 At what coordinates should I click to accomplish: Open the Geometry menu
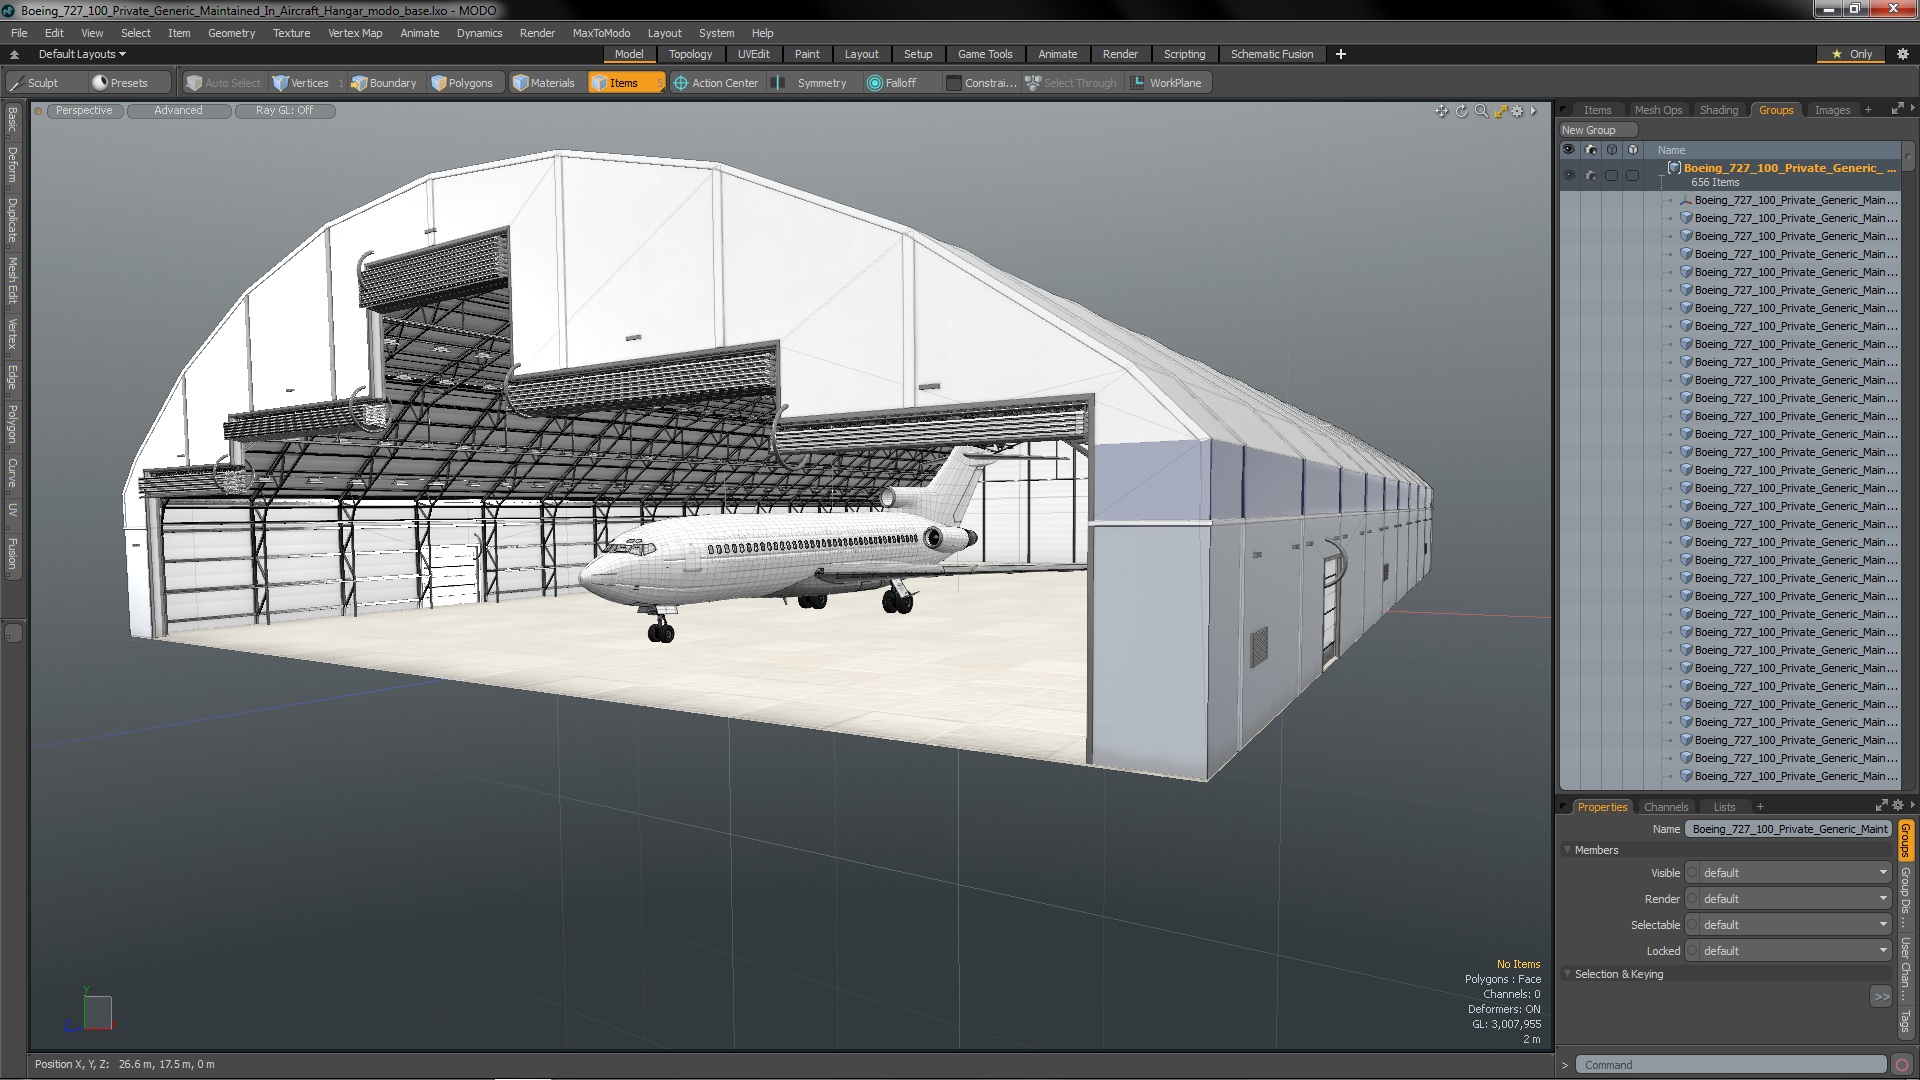tap(231, 33)
